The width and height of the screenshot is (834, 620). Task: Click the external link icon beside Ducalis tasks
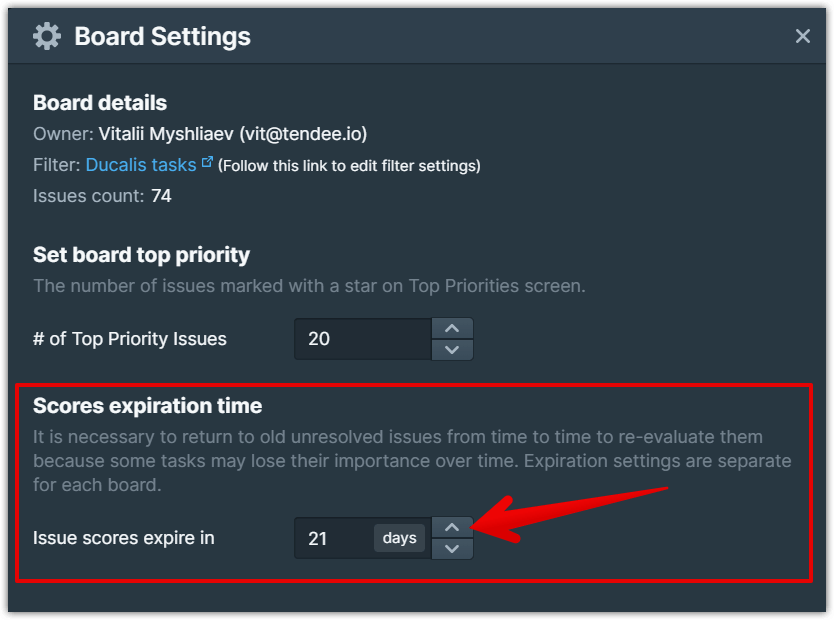(x=207, y=162)
